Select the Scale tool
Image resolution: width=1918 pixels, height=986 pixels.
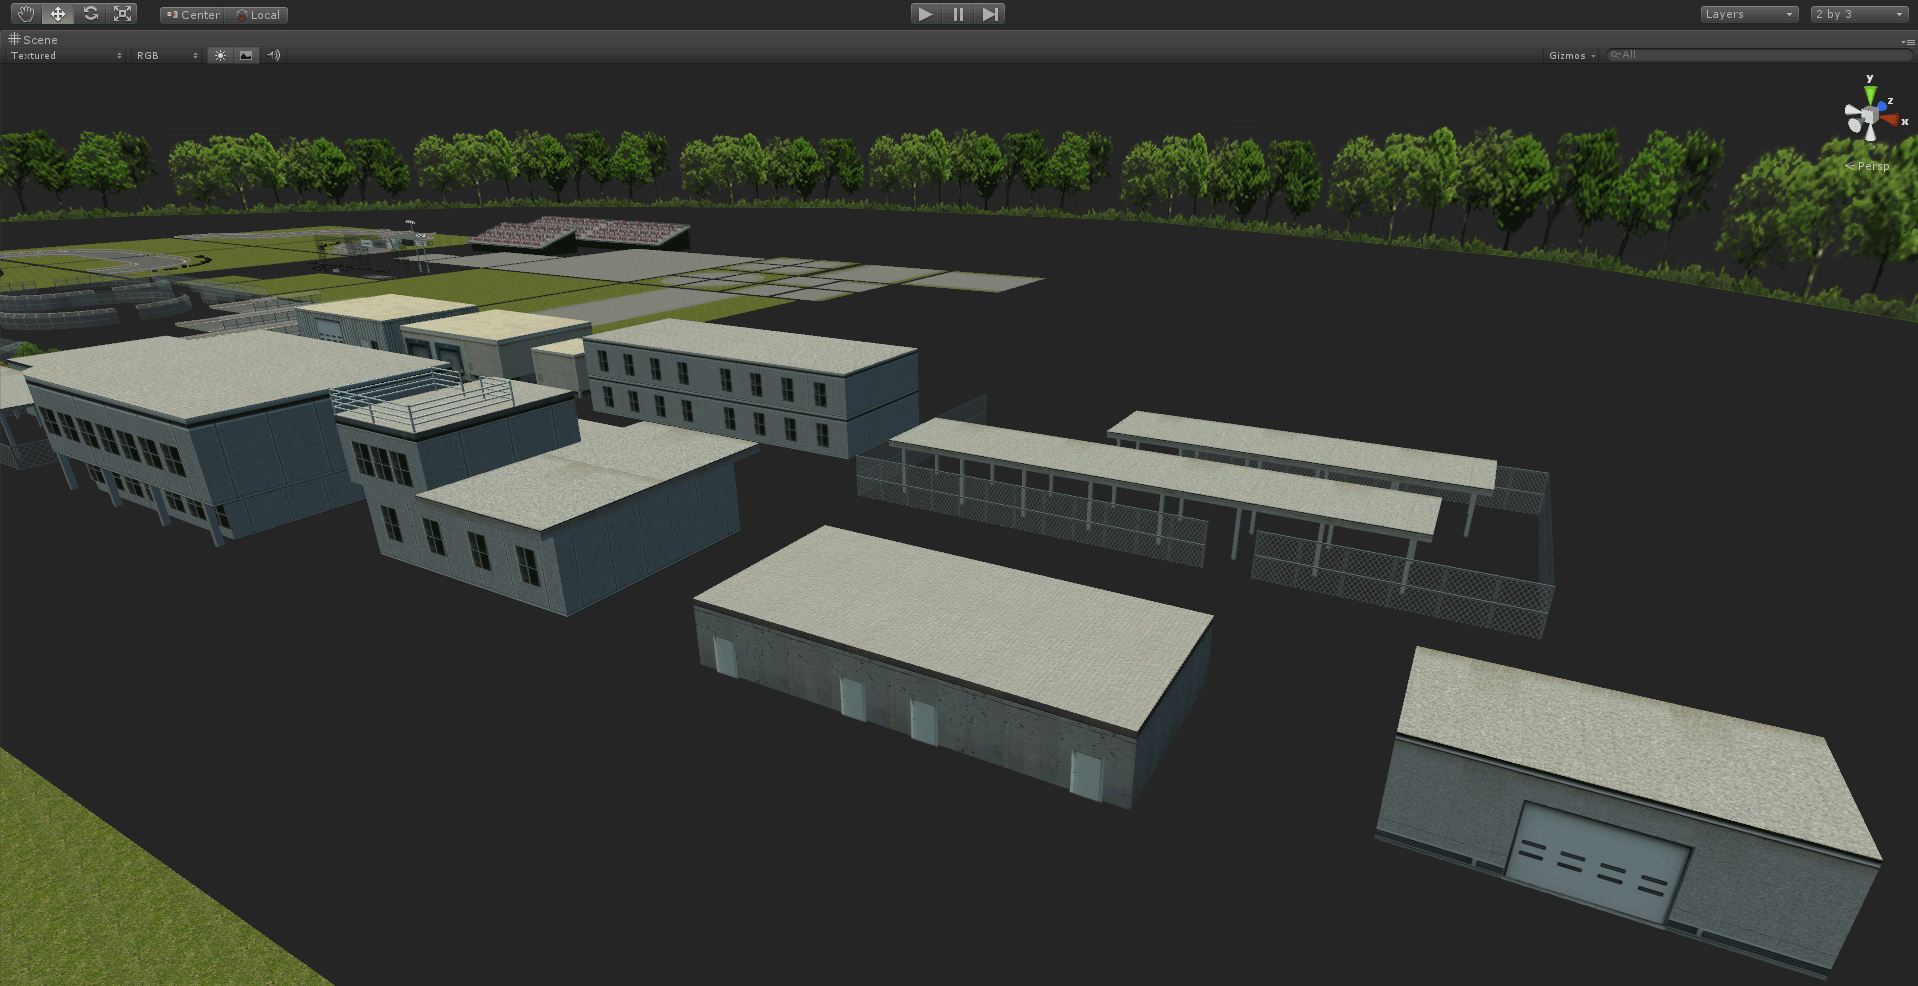[122, 14]
